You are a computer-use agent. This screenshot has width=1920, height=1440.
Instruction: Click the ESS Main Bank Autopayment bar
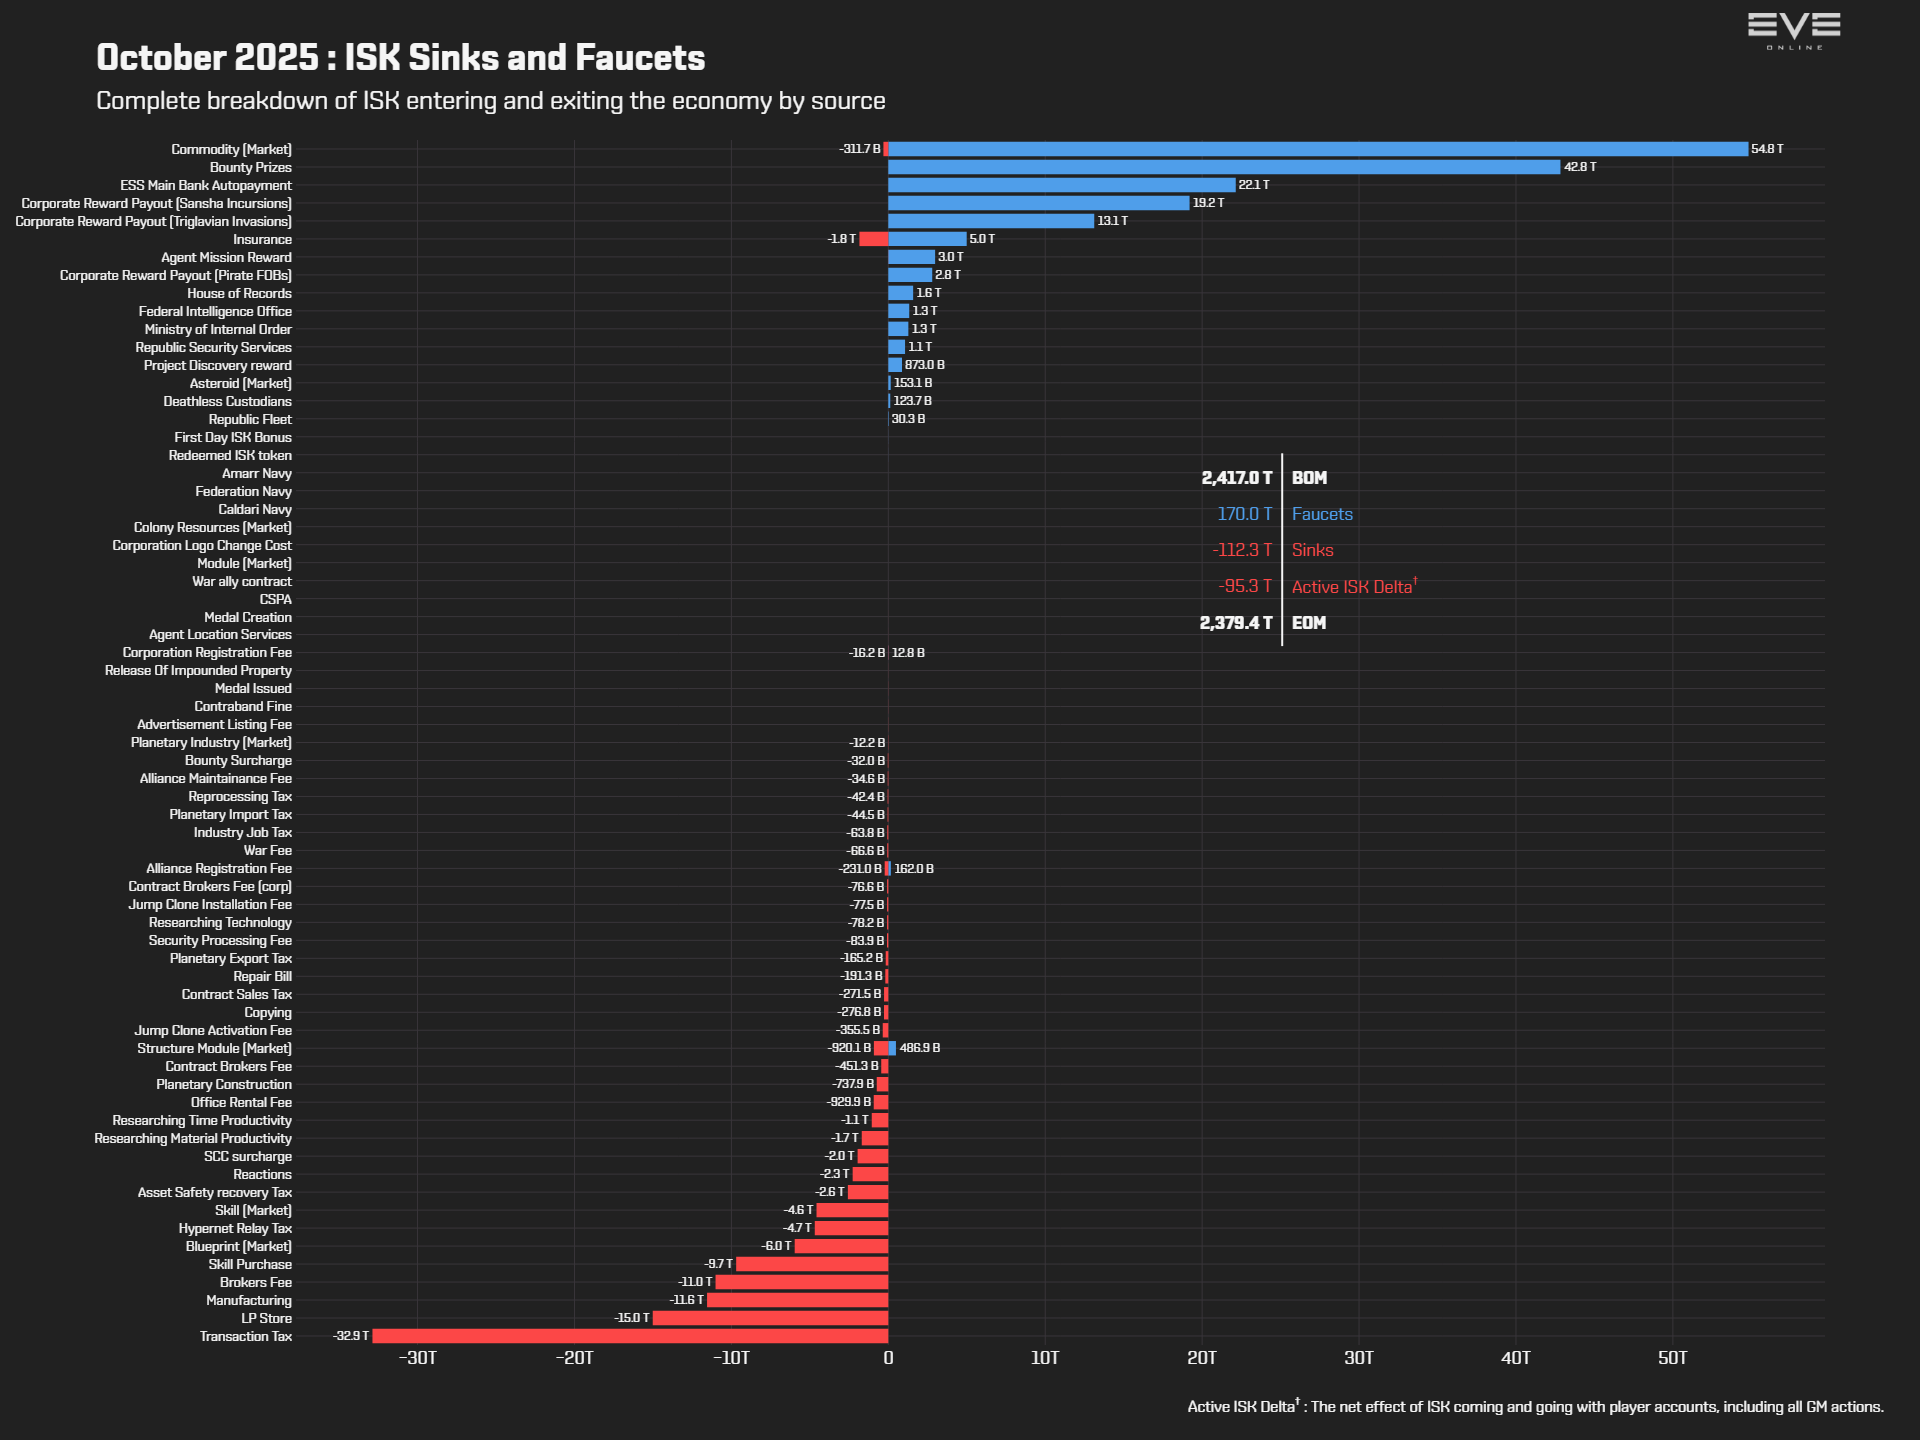(1062, 185)
